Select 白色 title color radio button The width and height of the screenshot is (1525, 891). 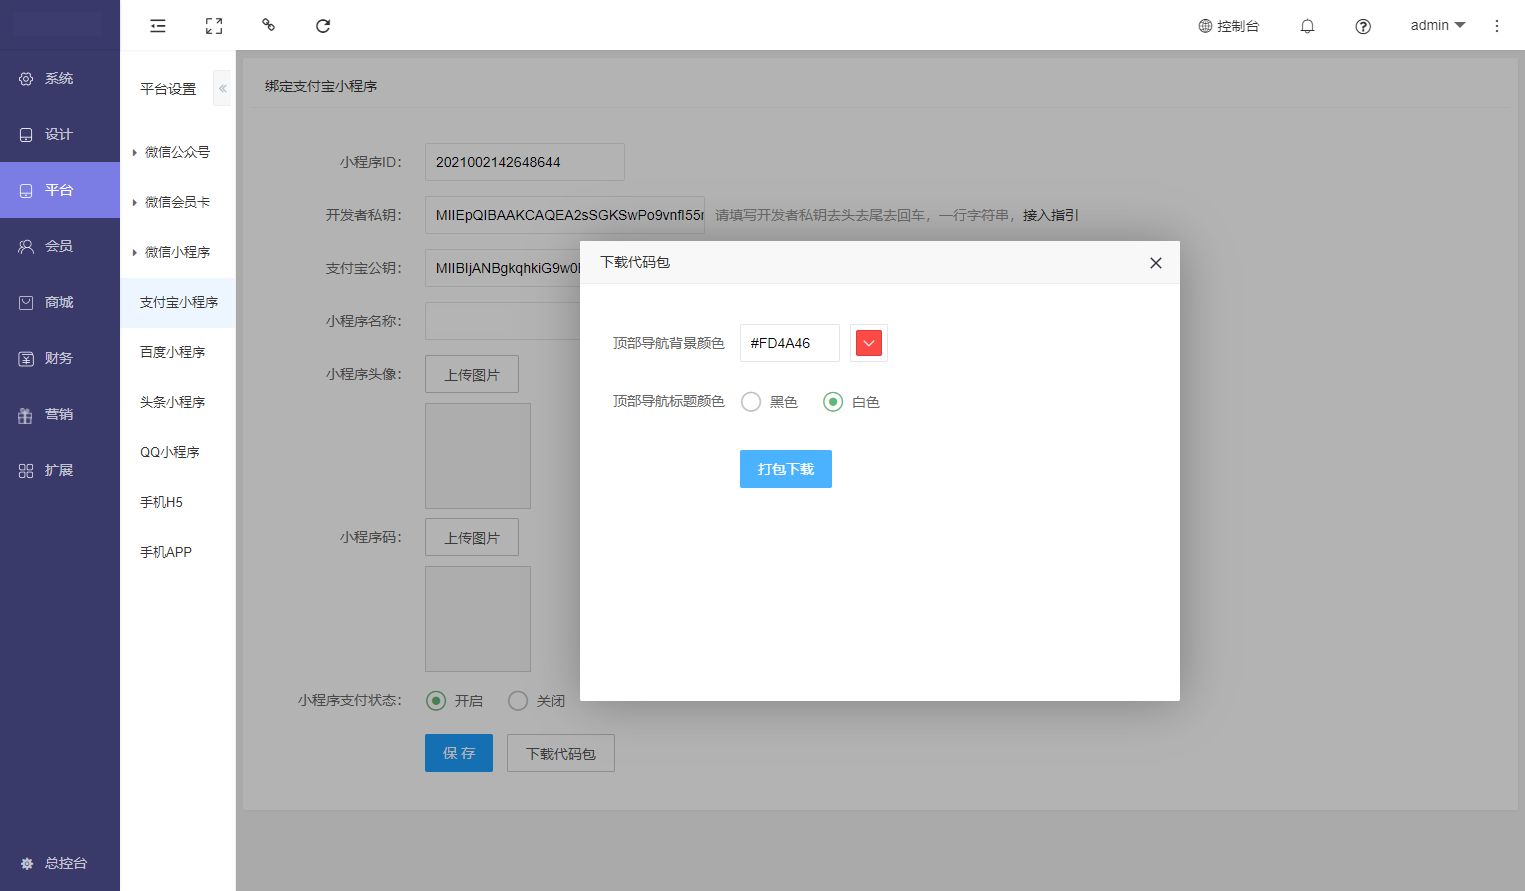(x=832, y=402)
